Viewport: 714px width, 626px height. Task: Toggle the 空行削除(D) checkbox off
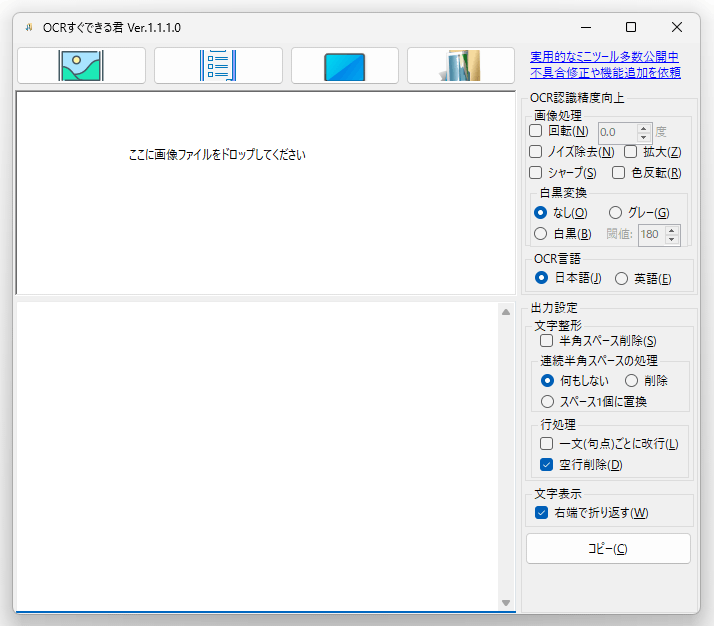click(546, 464)
